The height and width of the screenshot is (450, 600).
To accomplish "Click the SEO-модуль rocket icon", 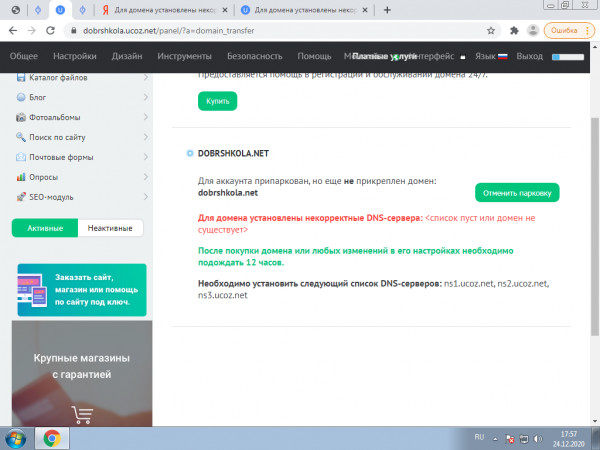I will [x=21, y=197].
